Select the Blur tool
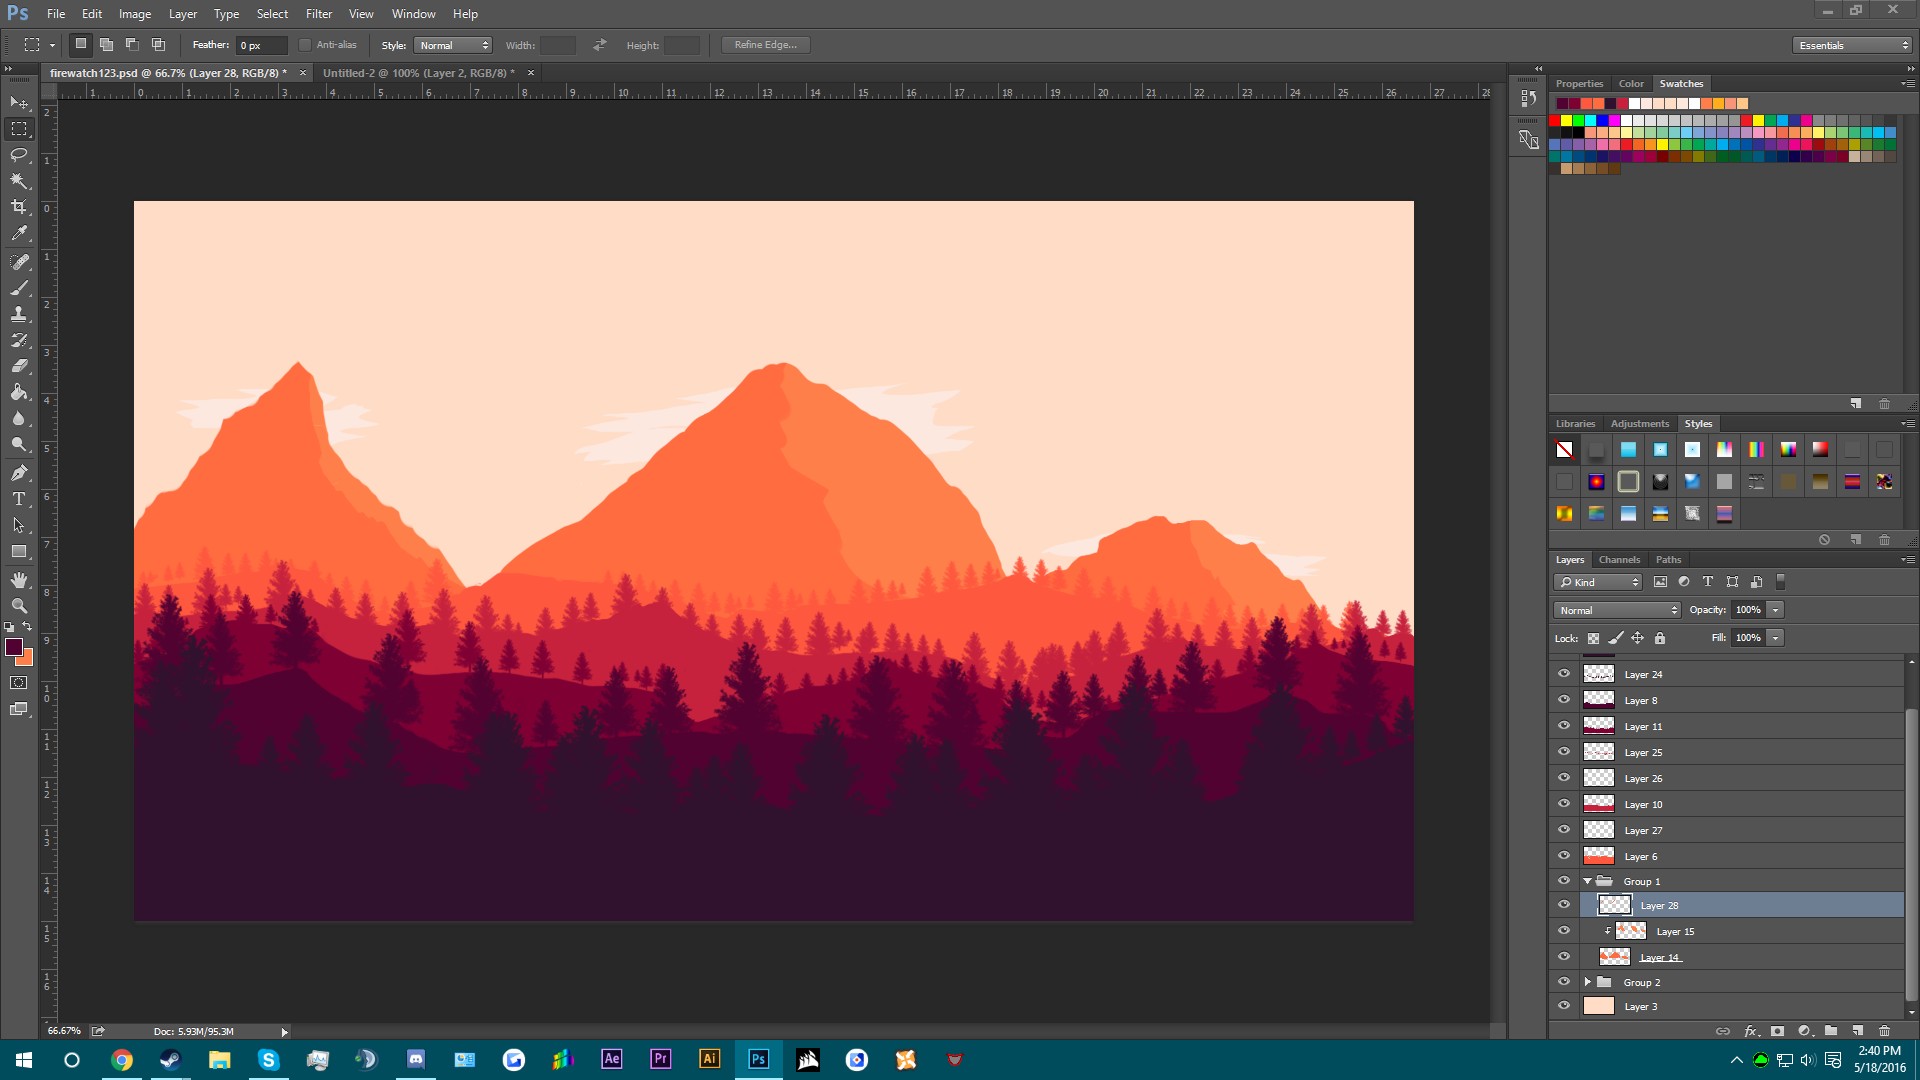Image resolution: width=1920 pixels, height=1080 pixels. pyautogui.click(x=19, y=419)
